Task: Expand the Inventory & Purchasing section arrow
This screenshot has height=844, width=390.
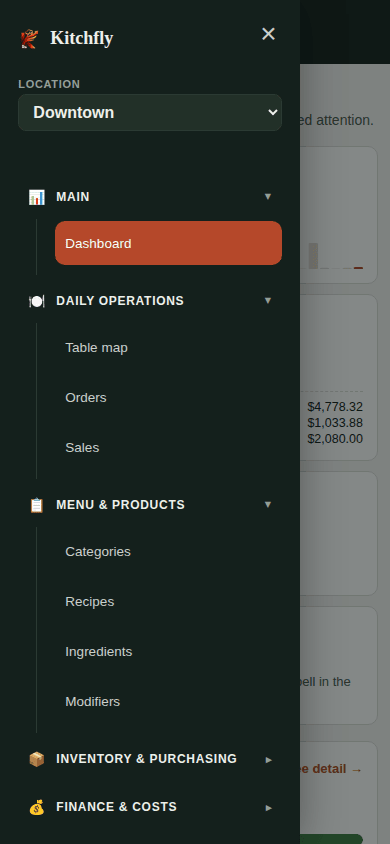Action: (x=268, y=759)
